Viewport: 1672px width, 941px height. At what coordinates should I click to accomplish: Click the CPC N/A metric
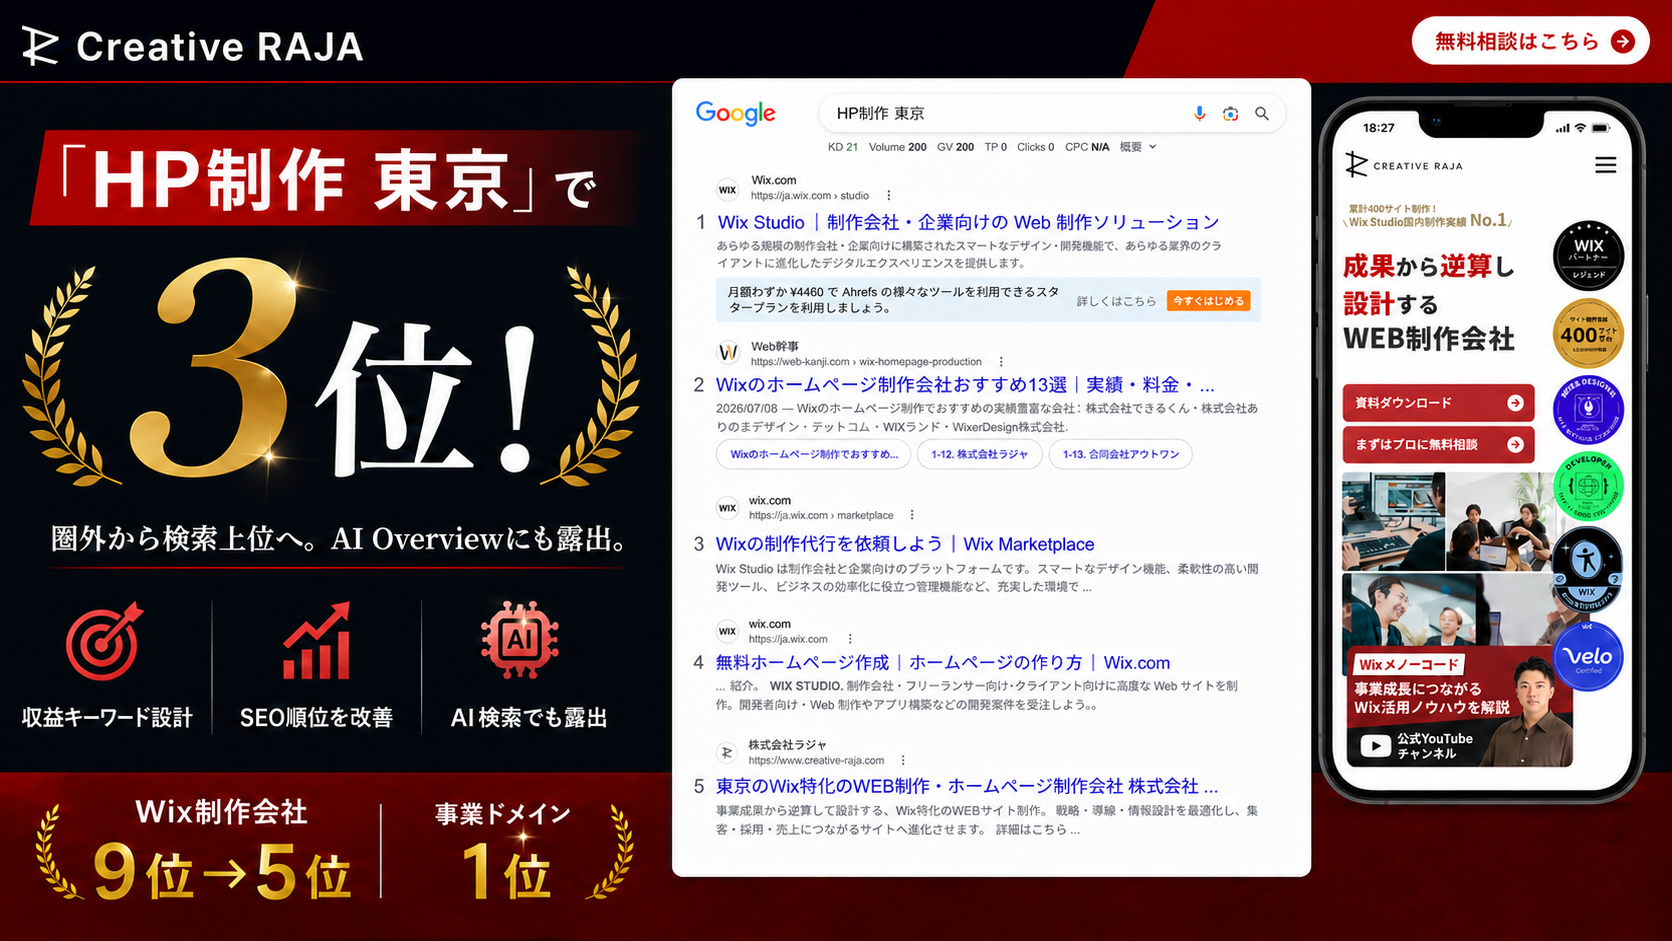1087,147
